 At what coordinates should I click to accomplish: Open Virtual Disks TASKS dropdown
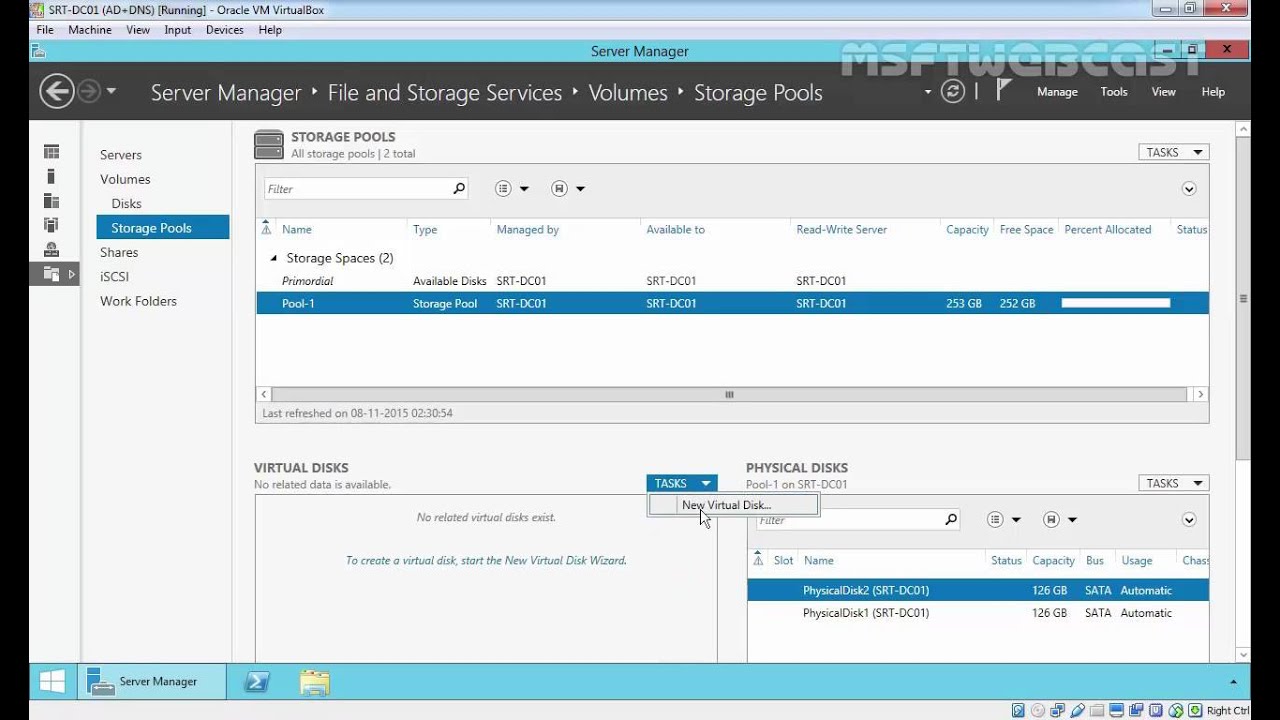[682, 483]
